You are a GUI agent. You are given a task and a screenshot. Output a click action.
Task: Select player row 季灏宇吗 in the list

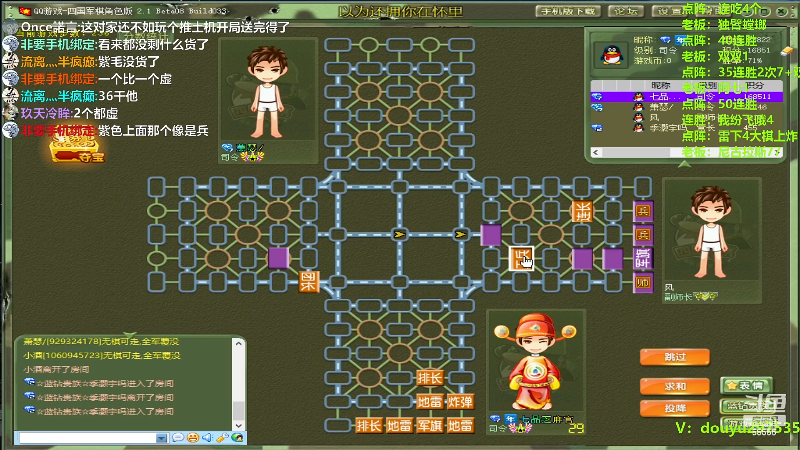click(x=687, y=128)
